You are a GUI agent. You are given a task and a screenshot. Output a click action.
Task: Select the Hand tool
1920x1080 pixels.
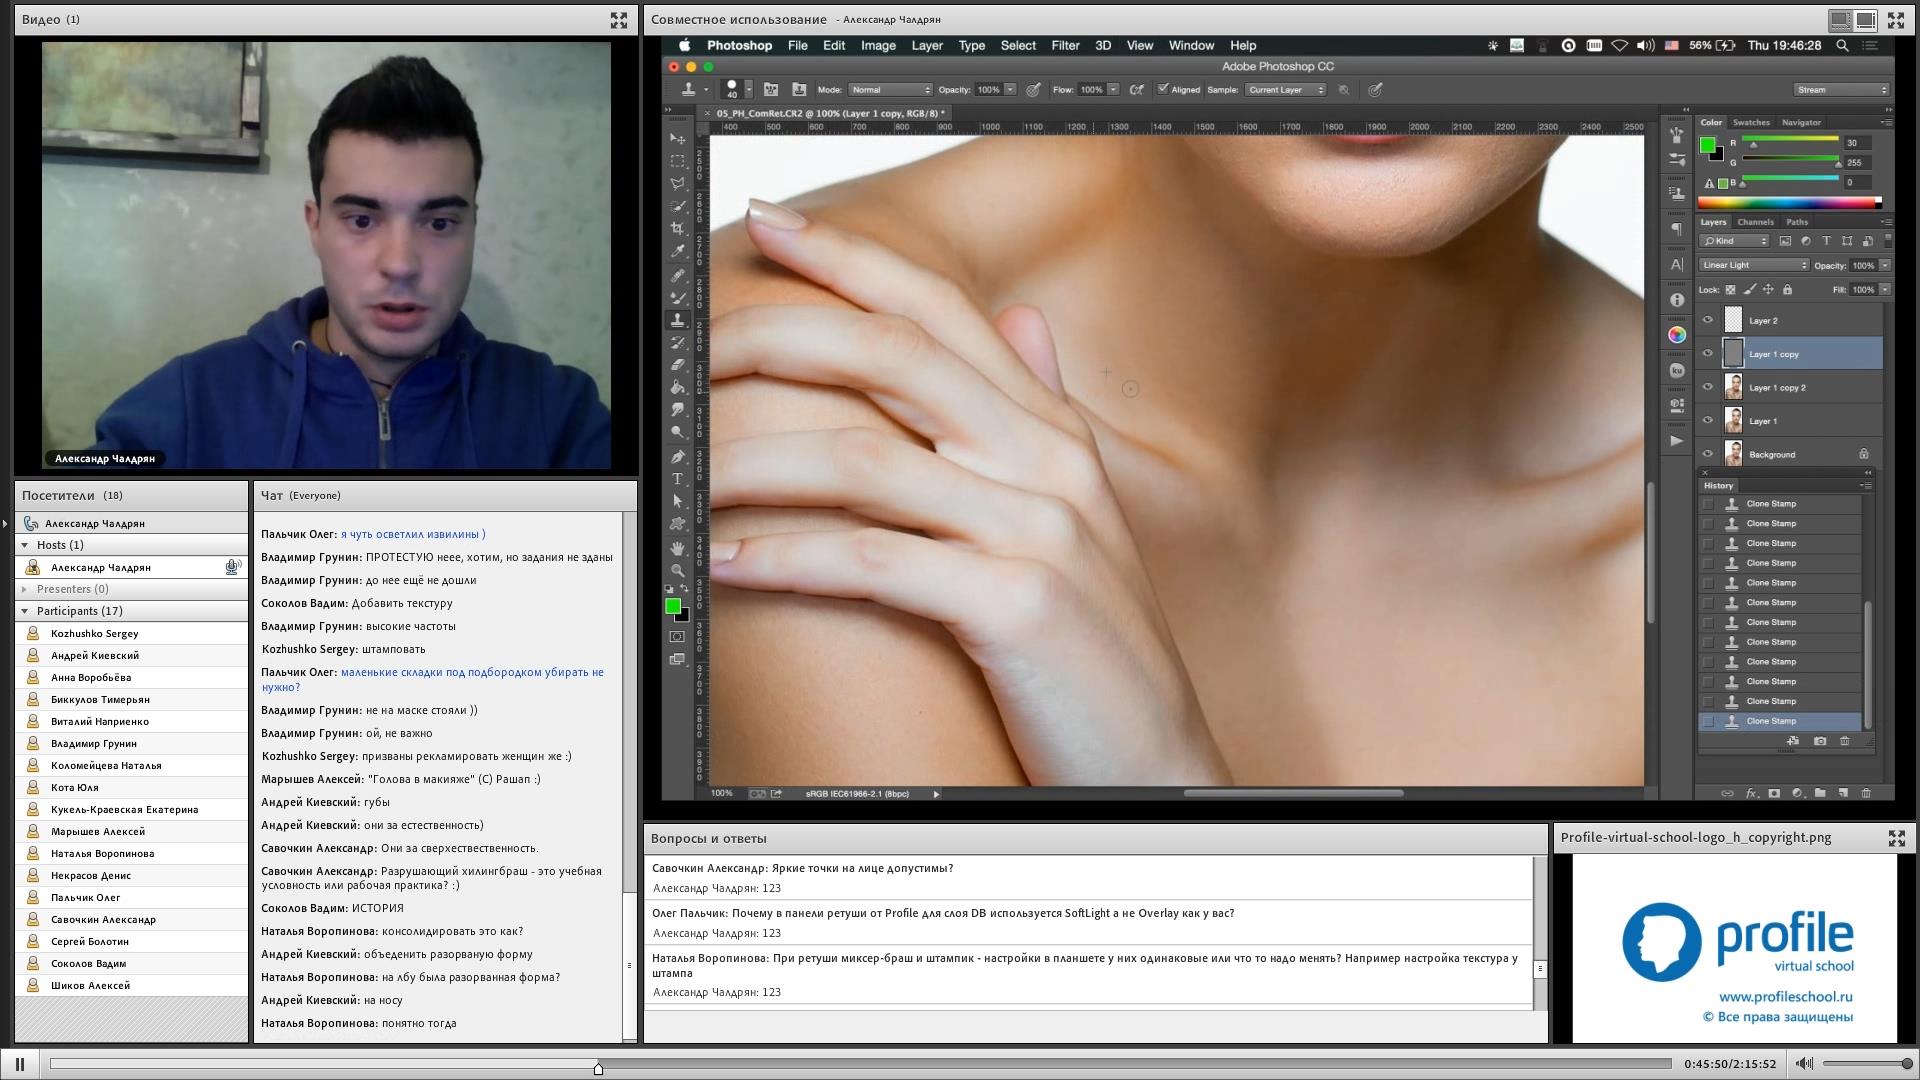[677, 548]
